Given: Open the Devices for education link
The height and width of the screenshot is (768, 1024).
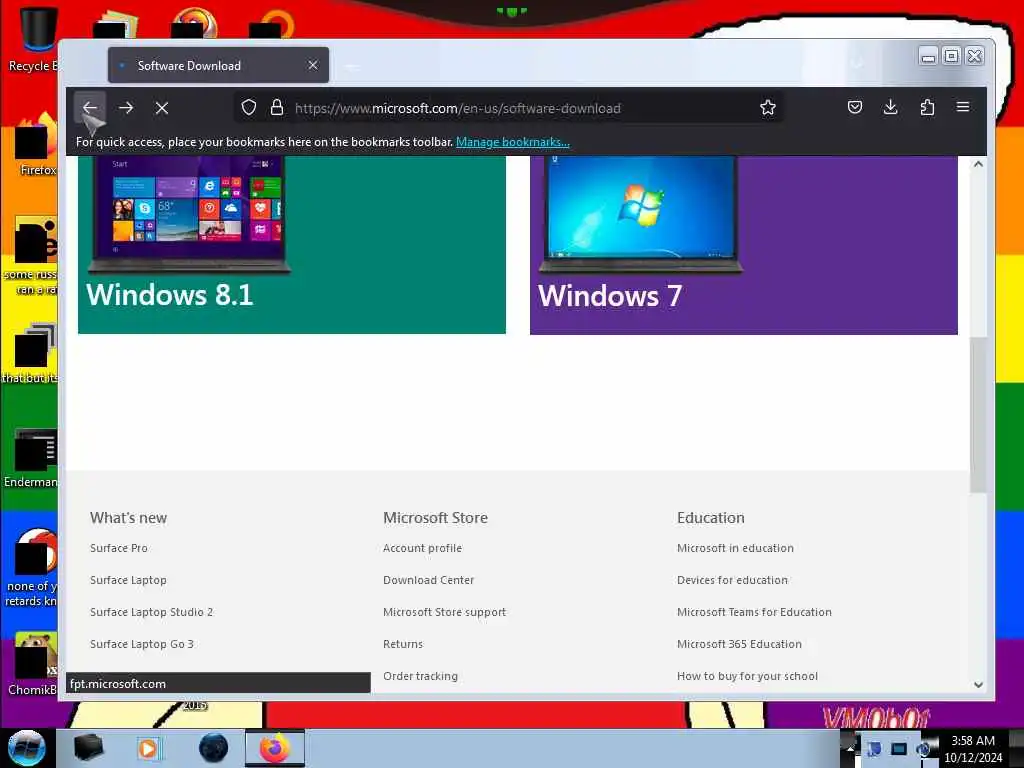Looking at the screenshot, I should point(733,580).
